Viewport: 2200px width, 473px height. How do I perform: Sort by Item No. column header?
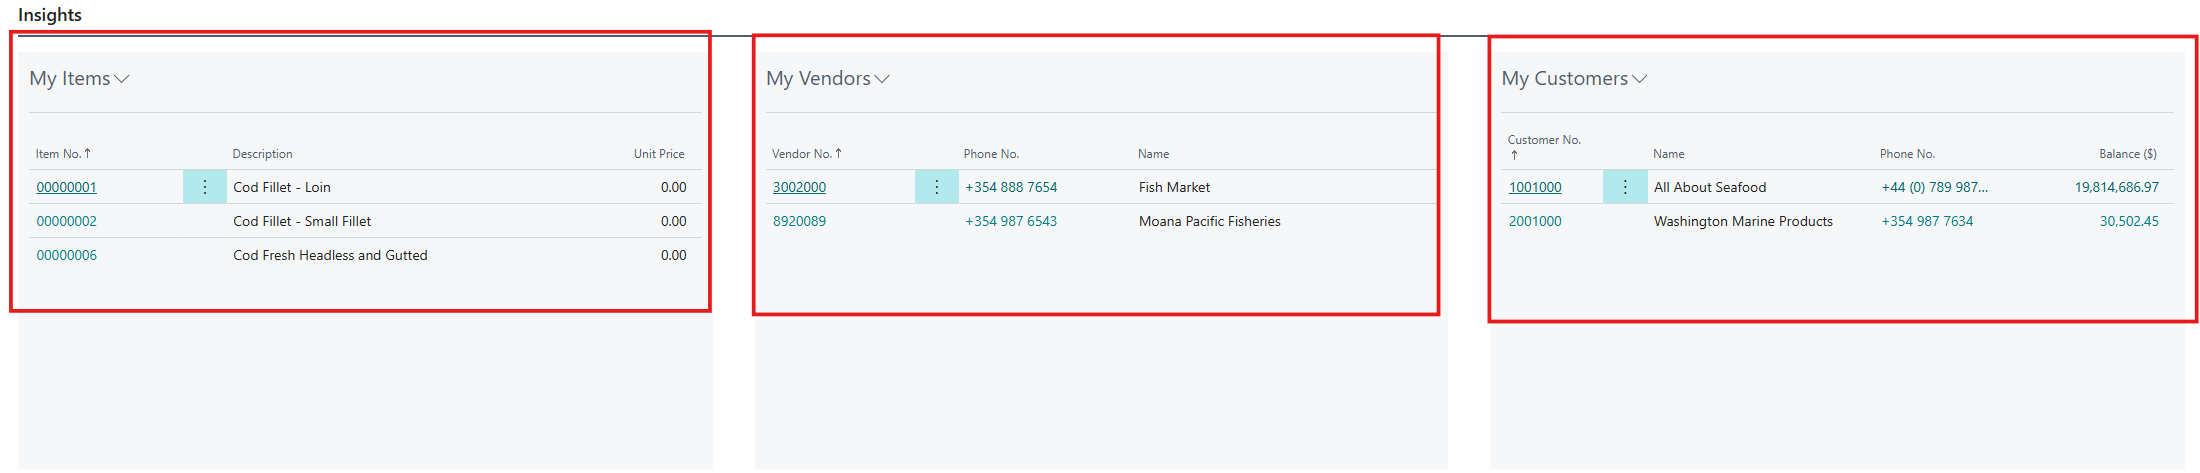click(59, 154)
